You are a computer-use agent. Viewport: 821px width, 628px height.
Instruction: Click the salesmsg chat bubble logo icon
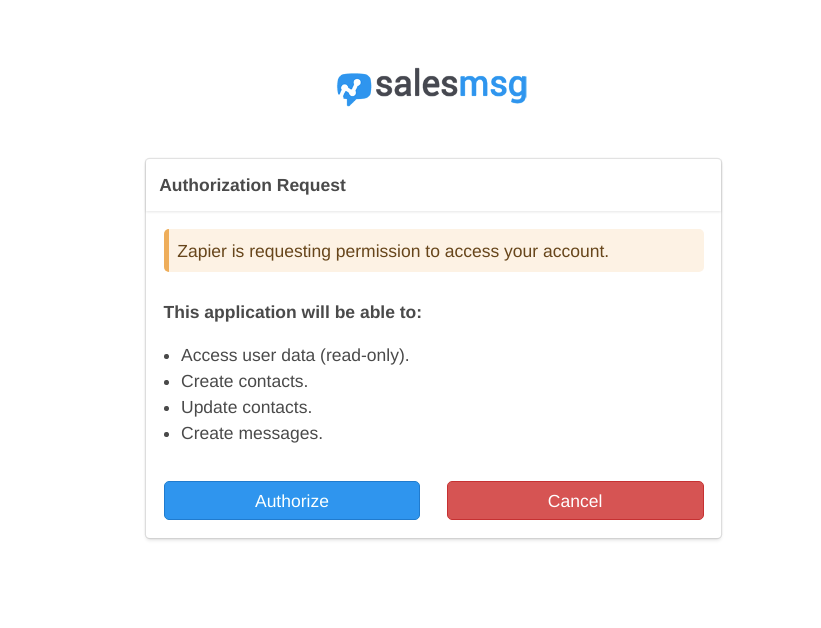(353, 89)
